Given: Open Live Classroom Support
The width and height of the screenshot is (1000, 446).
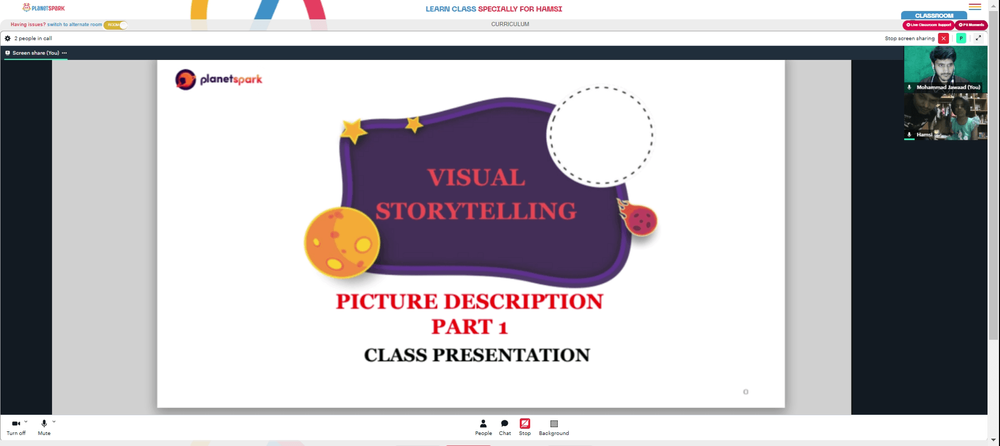Looking at the screenshot, I should pyautogui.click(x=928, y=25).
